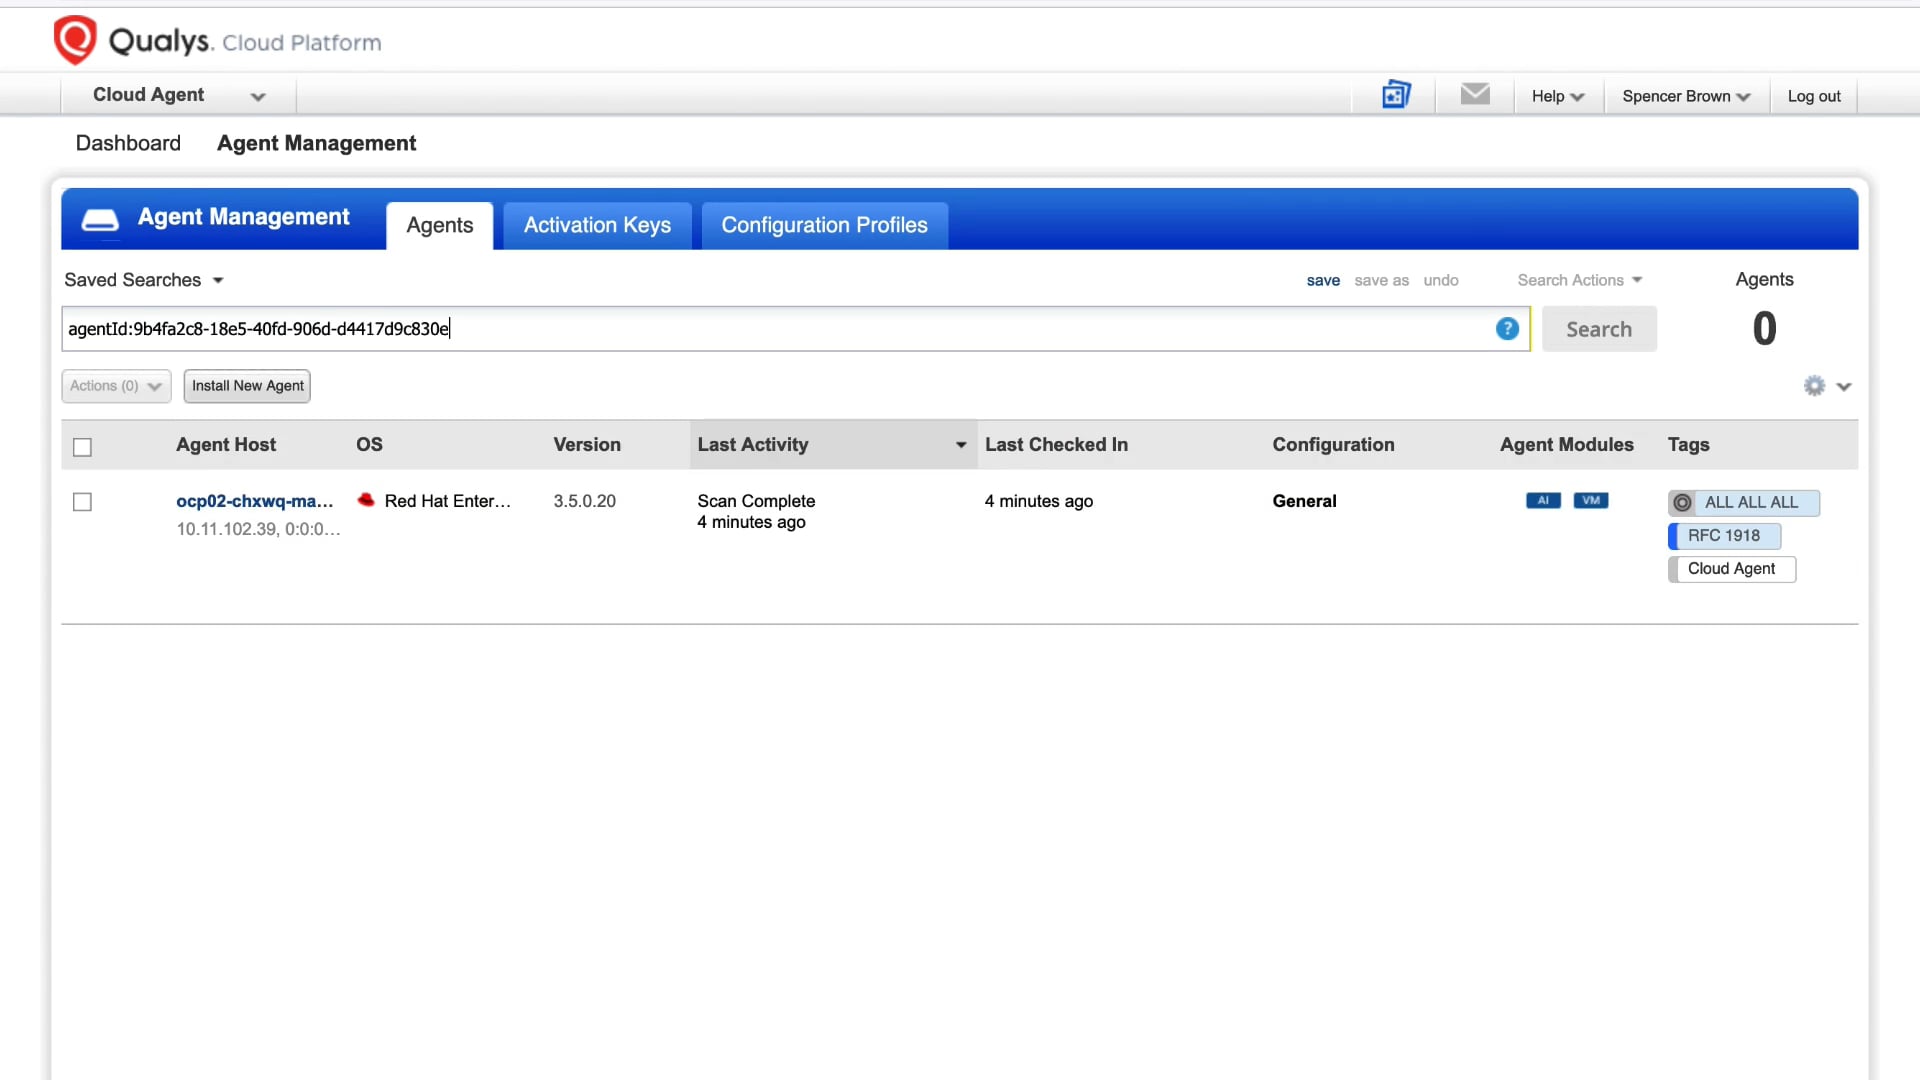
Task: Expand the Actions dropdown menu
Action: 116,385
